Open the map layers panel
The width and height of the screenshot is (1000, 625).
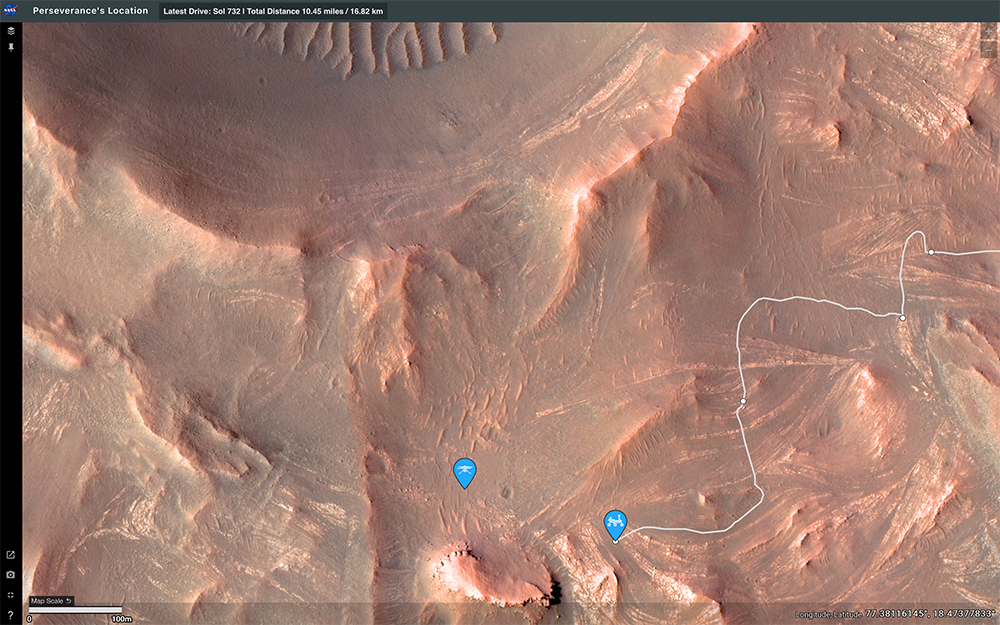click(11, 31)
